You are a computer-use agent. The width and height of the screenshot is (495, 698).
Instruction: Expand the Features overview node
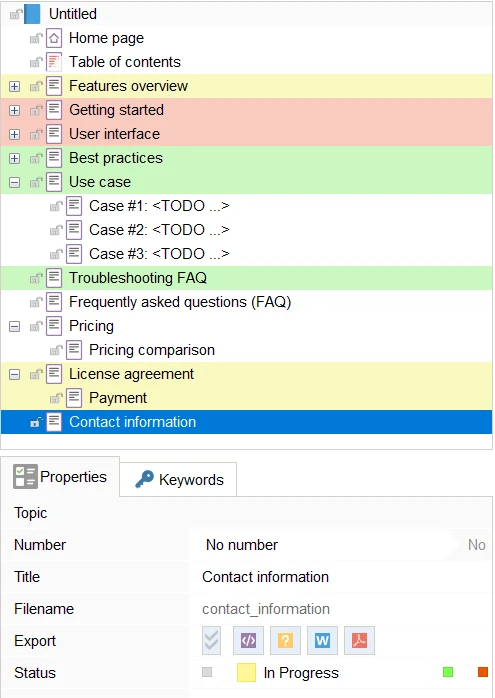pyautogui.click(x=15, y=86)
